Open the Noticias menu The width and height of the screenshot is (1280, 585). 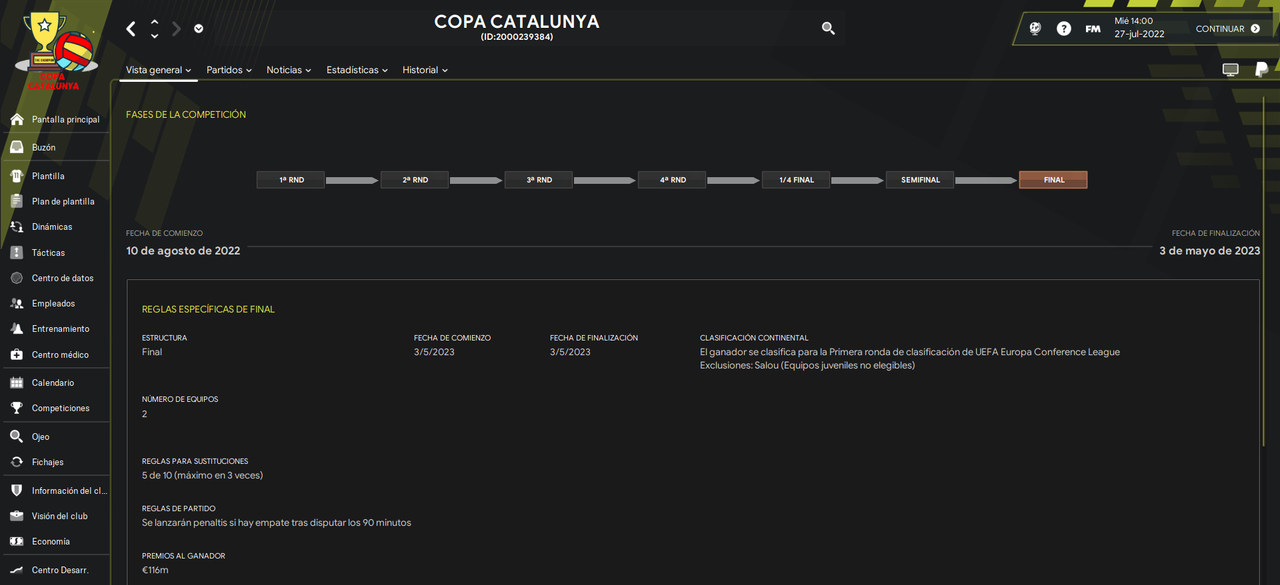point(289,70)
